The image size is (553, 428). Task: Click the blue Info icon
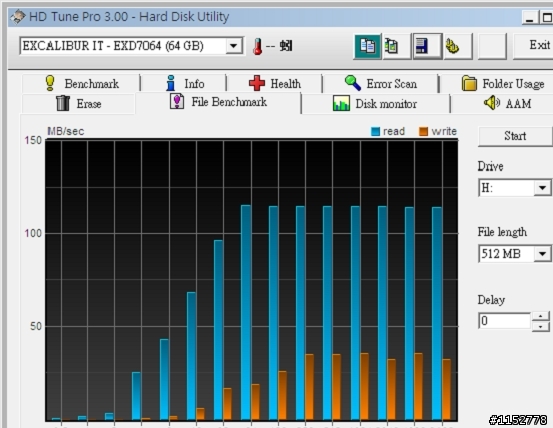click(x=171, y=83)
